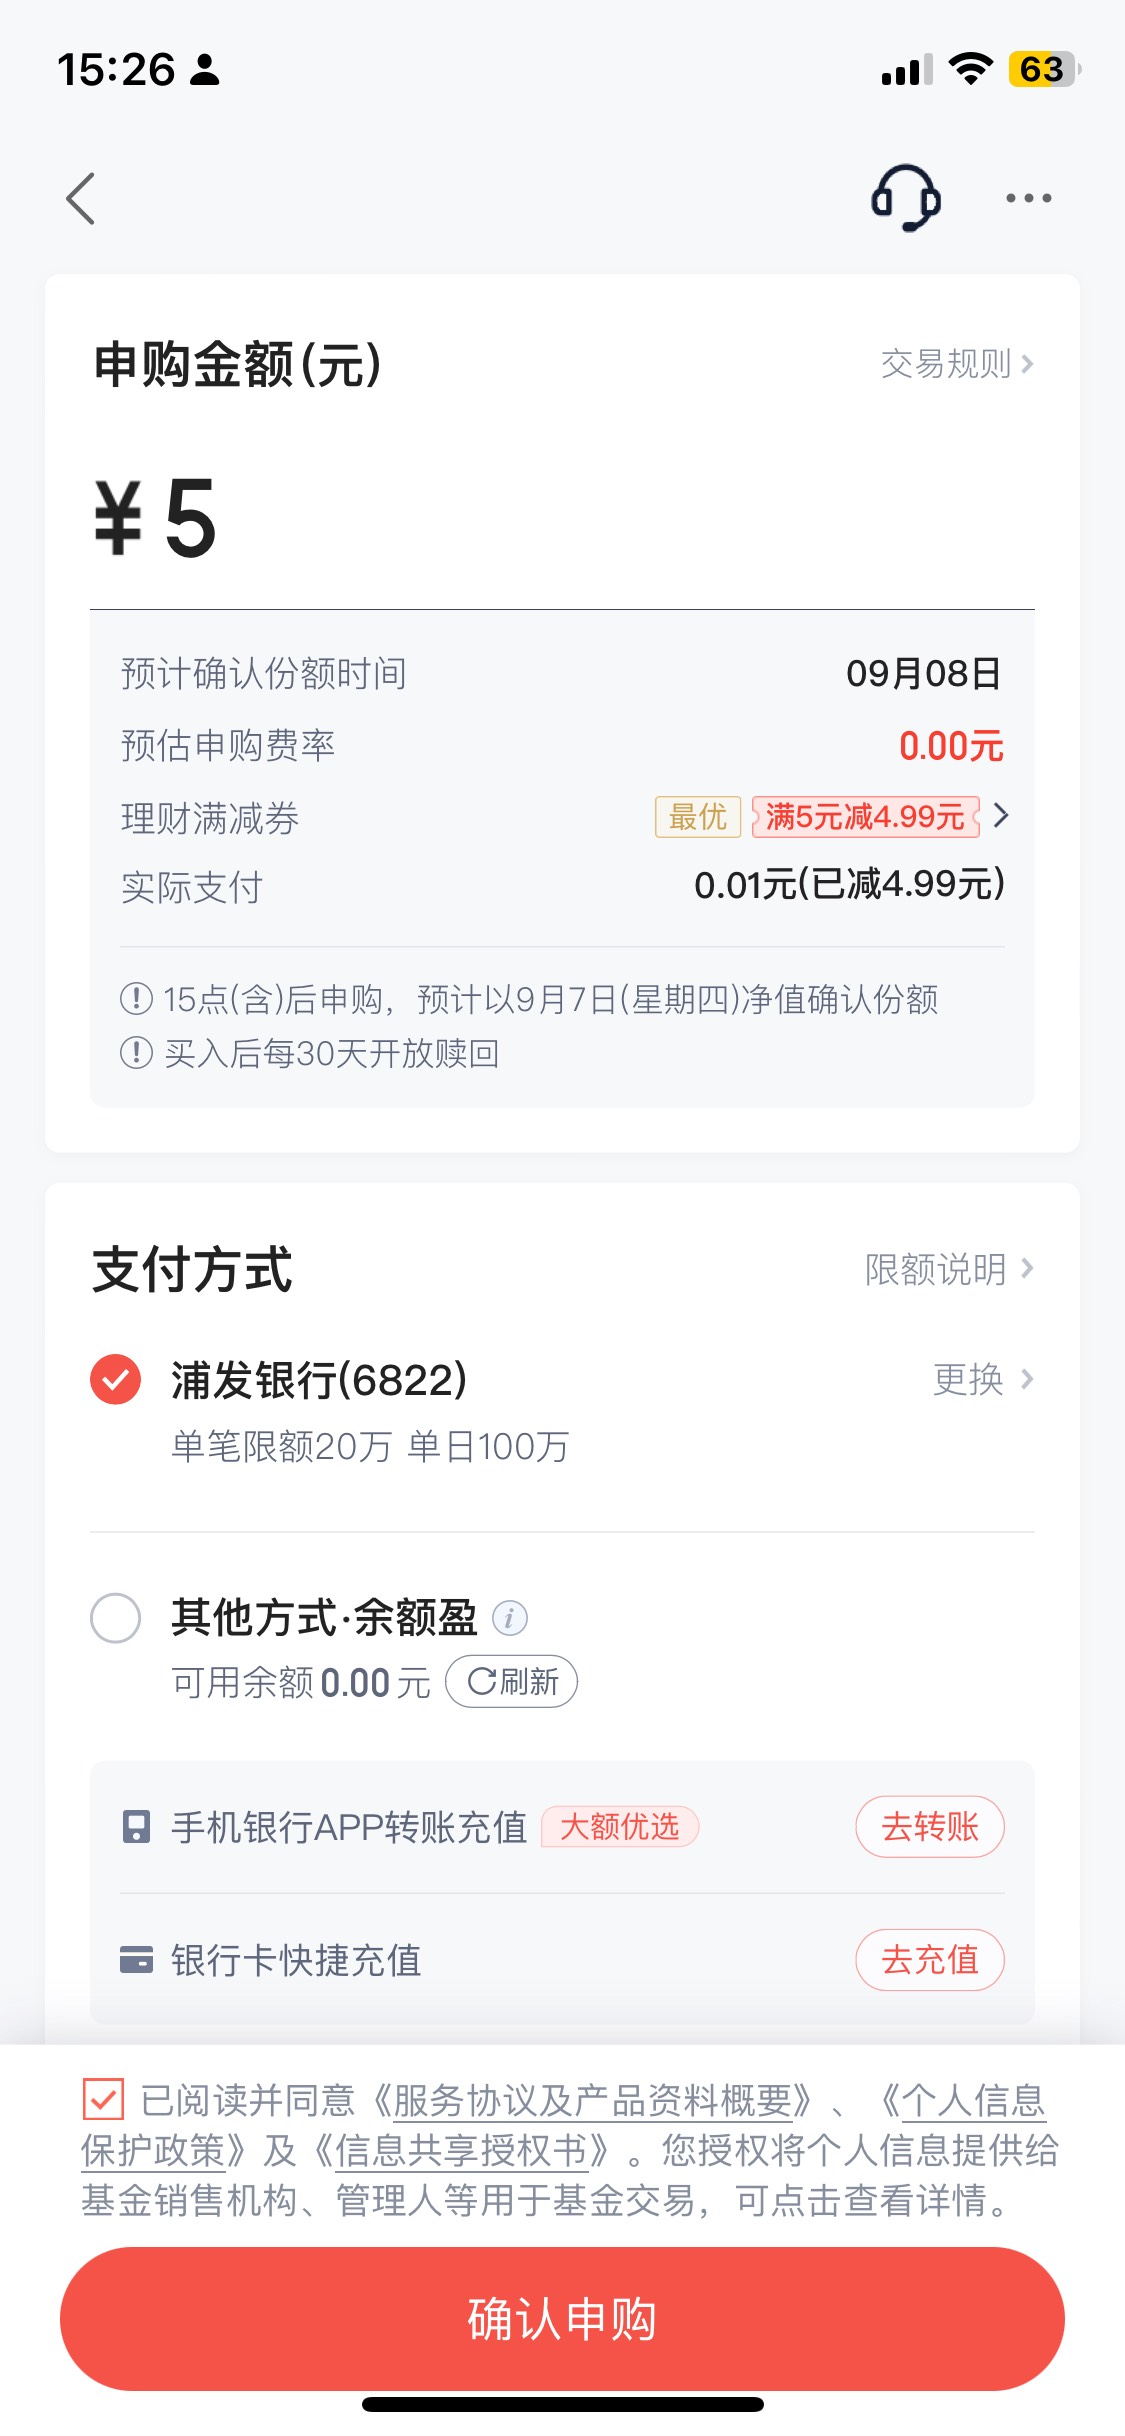Tap the phone bank transfer icon
The height and width of the screenshot is (2436, 1125).
coord(136,1827)
